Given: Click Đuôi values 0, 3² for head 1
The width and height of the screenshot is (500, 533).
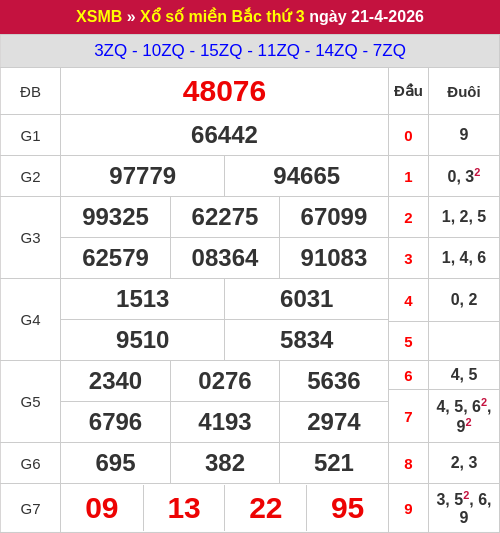Looking at the screenshot, I should [x=464, y=176].
